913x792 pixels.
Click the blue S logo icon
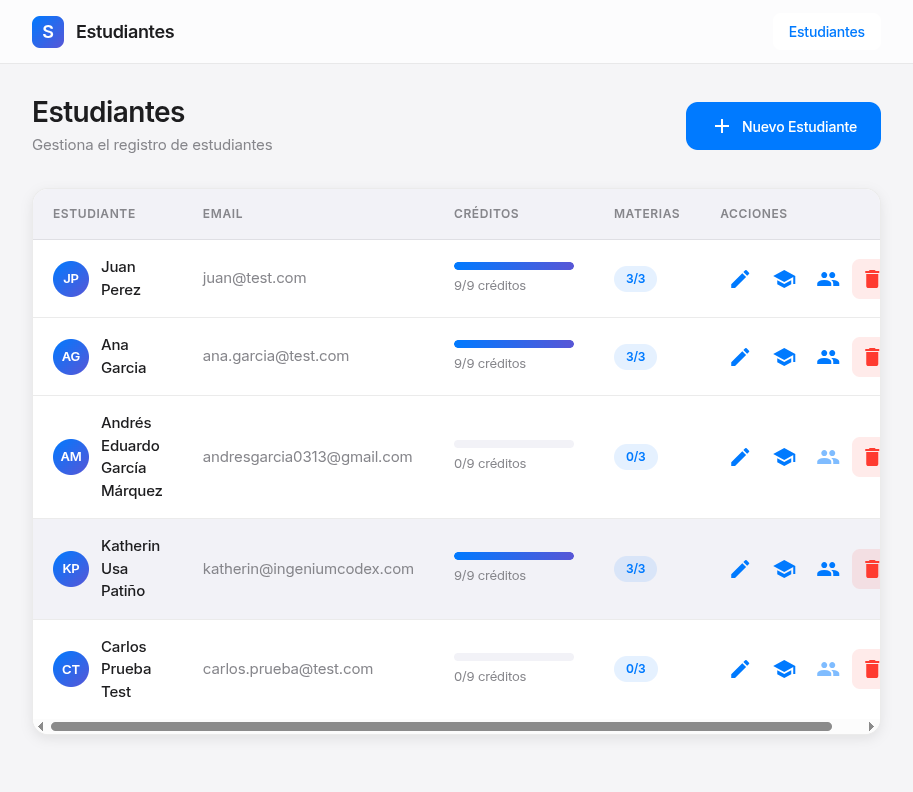[48, 32]
